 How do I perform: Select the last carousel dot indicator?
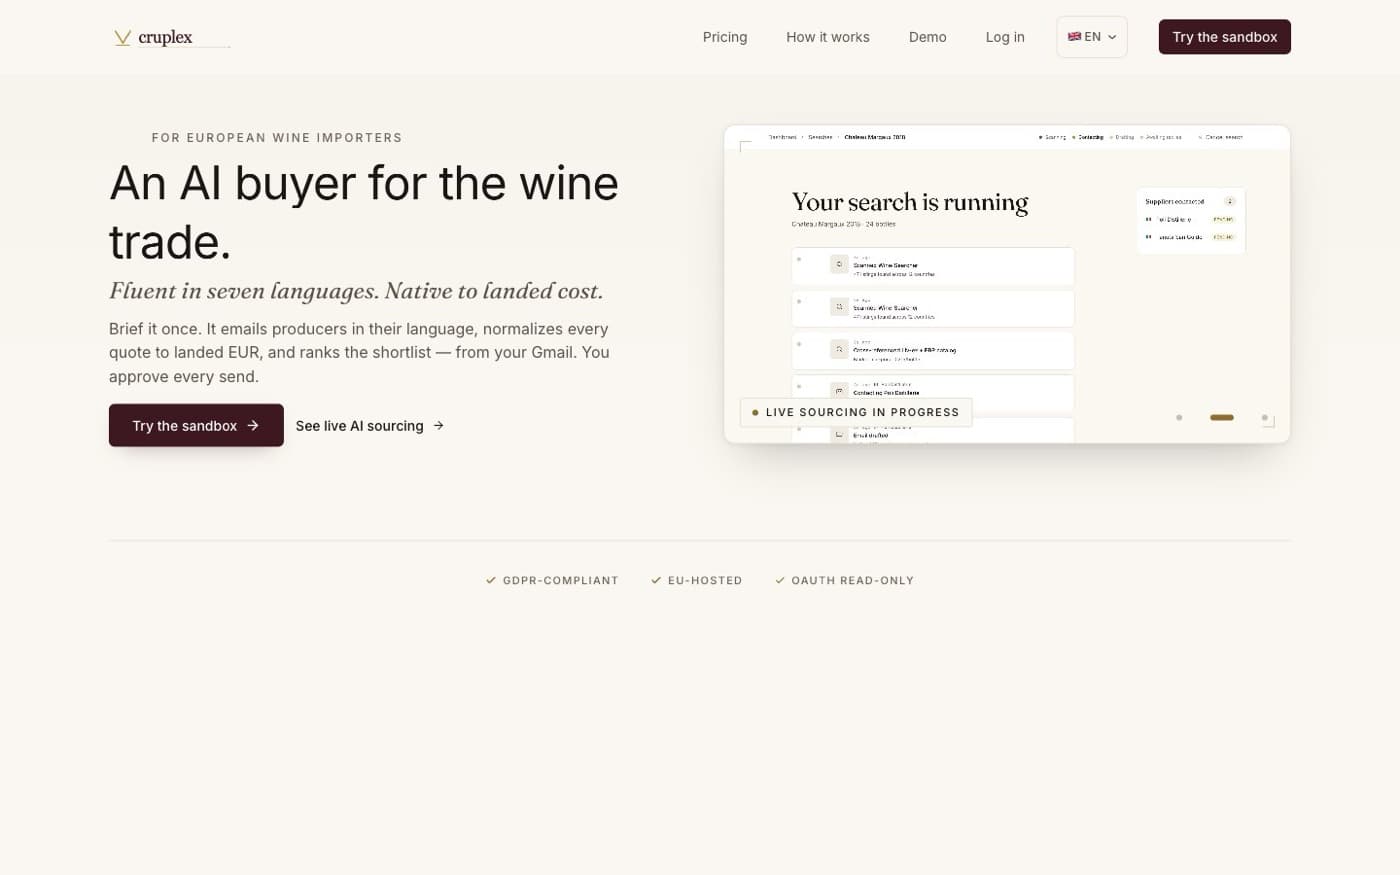tap(1264, 417)
